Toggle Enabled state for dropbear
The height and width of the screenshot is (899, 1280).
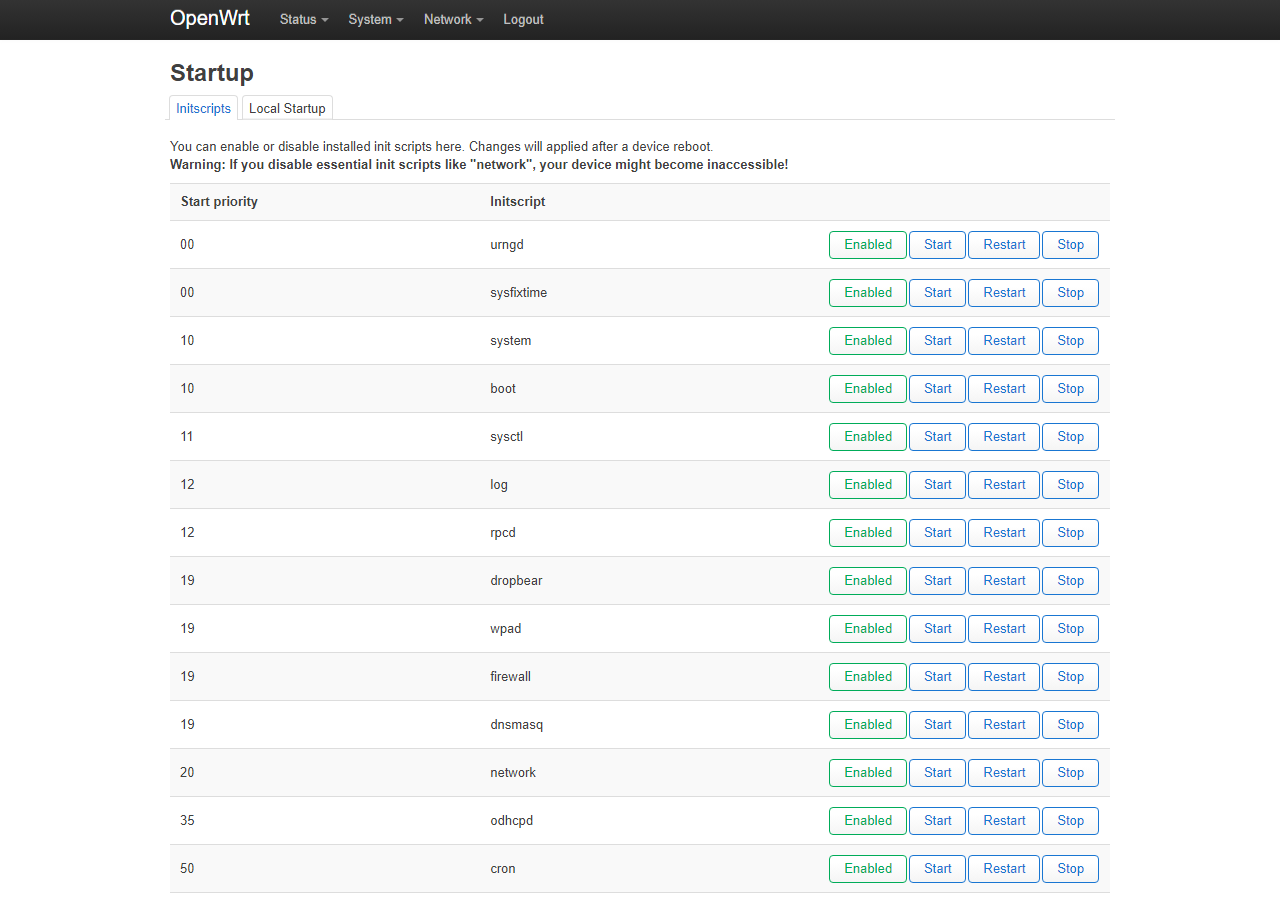tap(867, 581)
